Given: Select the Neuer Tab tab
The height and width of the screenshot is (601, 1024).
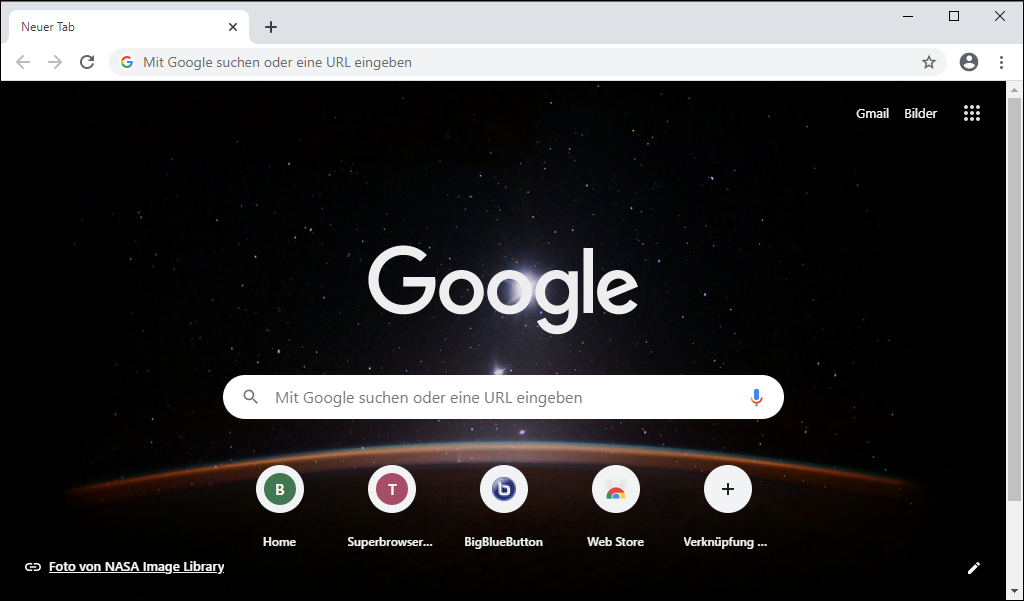Looking at the screenshot, I should [110, 27].
